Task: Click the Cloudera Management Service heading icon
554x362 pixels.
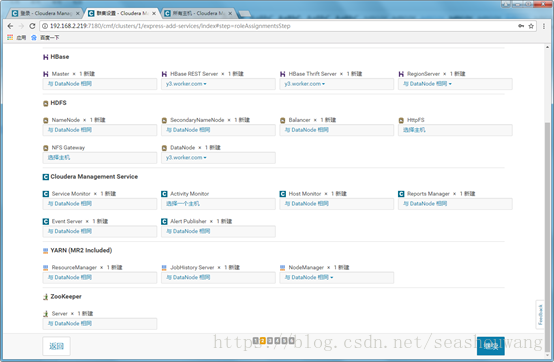Action: [46, 177]
